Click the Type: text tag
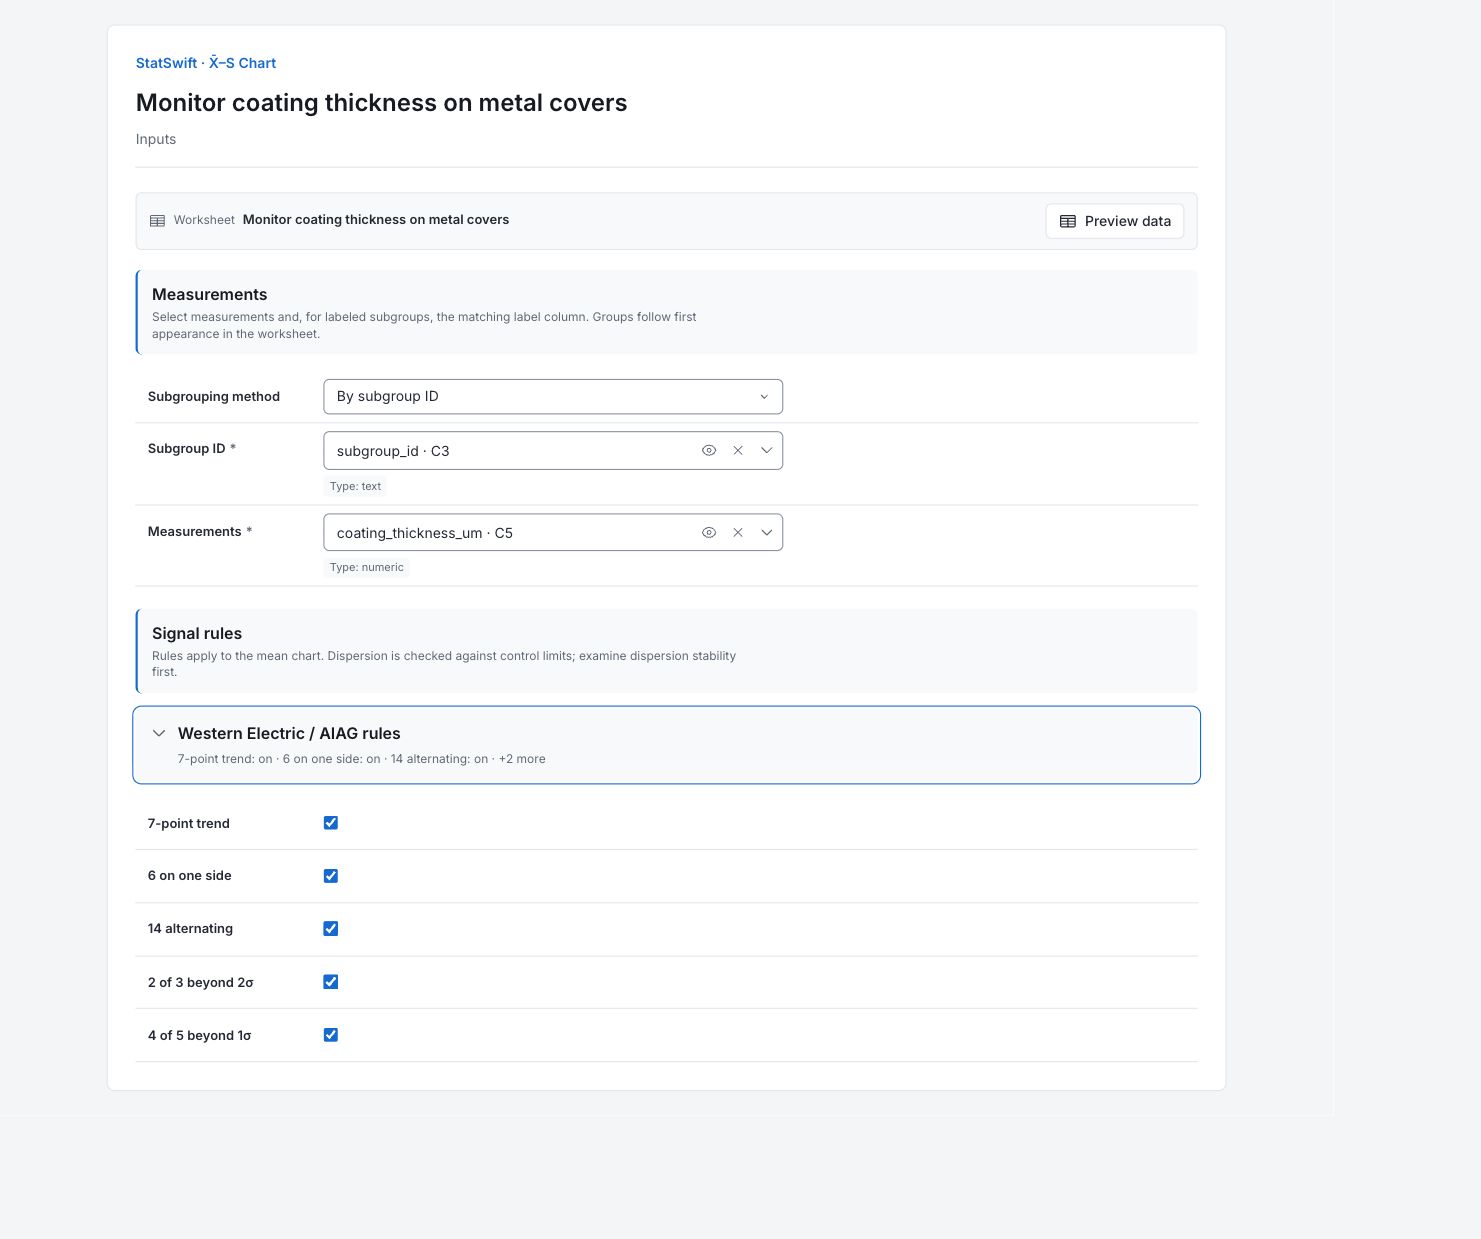 point(356,487)
